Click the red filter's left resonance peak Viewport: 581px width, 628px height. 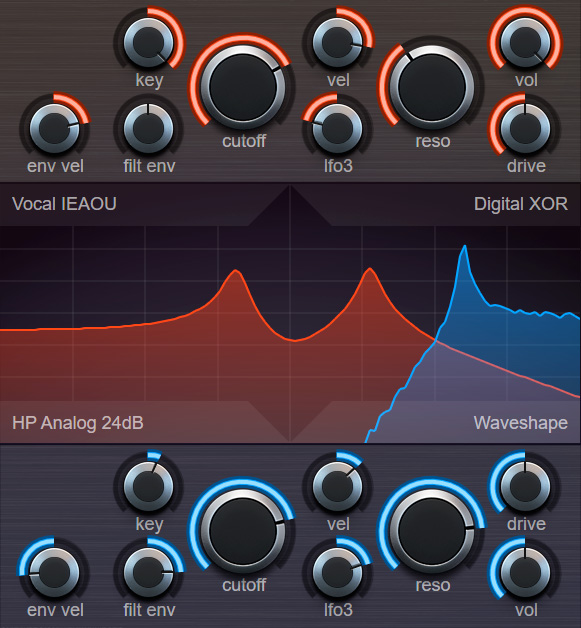[236, 271]
